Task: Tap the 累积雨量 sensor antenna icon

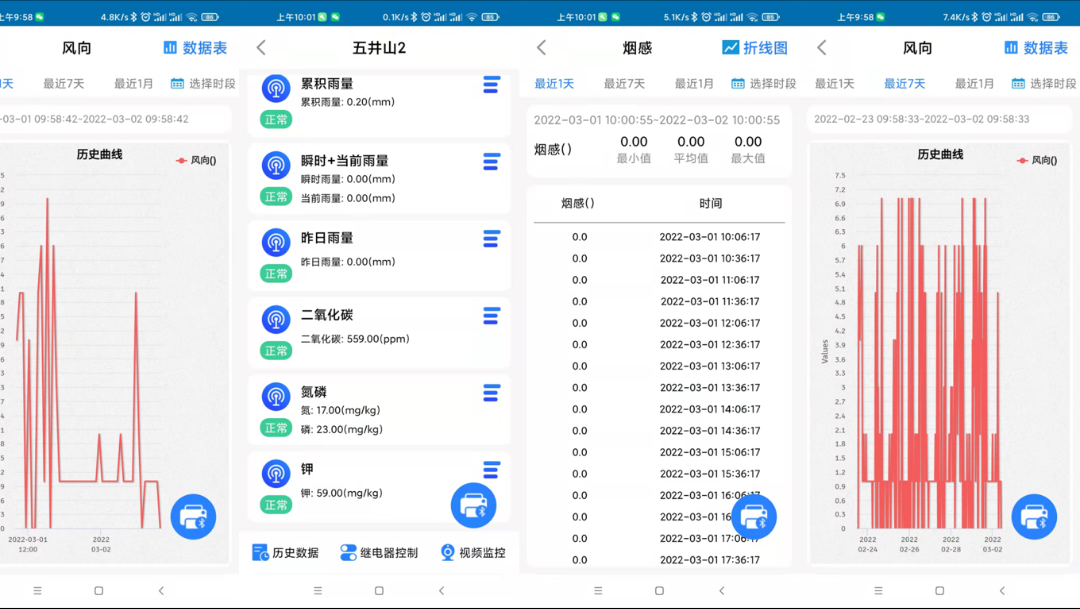Action: click(276, 88)
